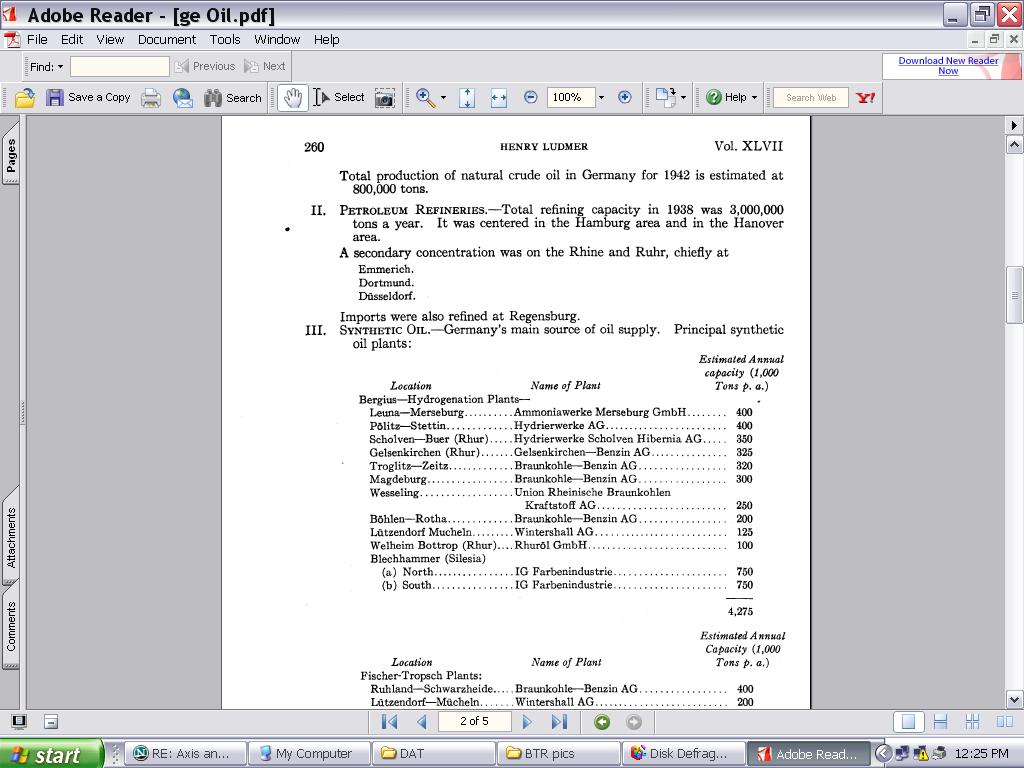Click the 100% zoom value field
1024x768 pixels.
pos(570,97)
